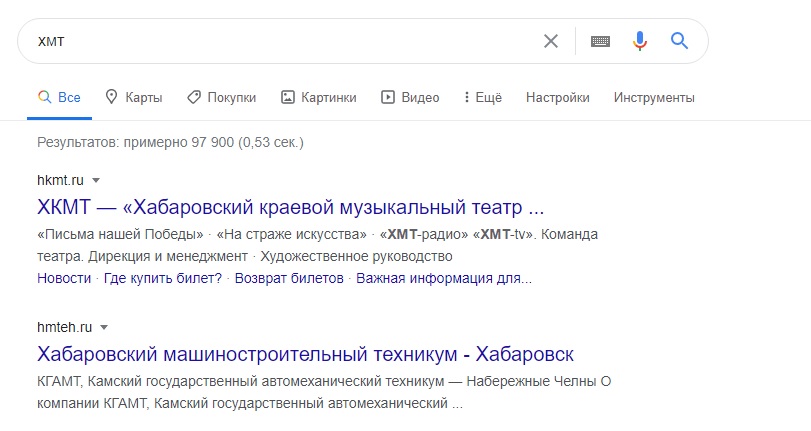
Task: Start voice search with microphone icon
Action: point(640,40)
